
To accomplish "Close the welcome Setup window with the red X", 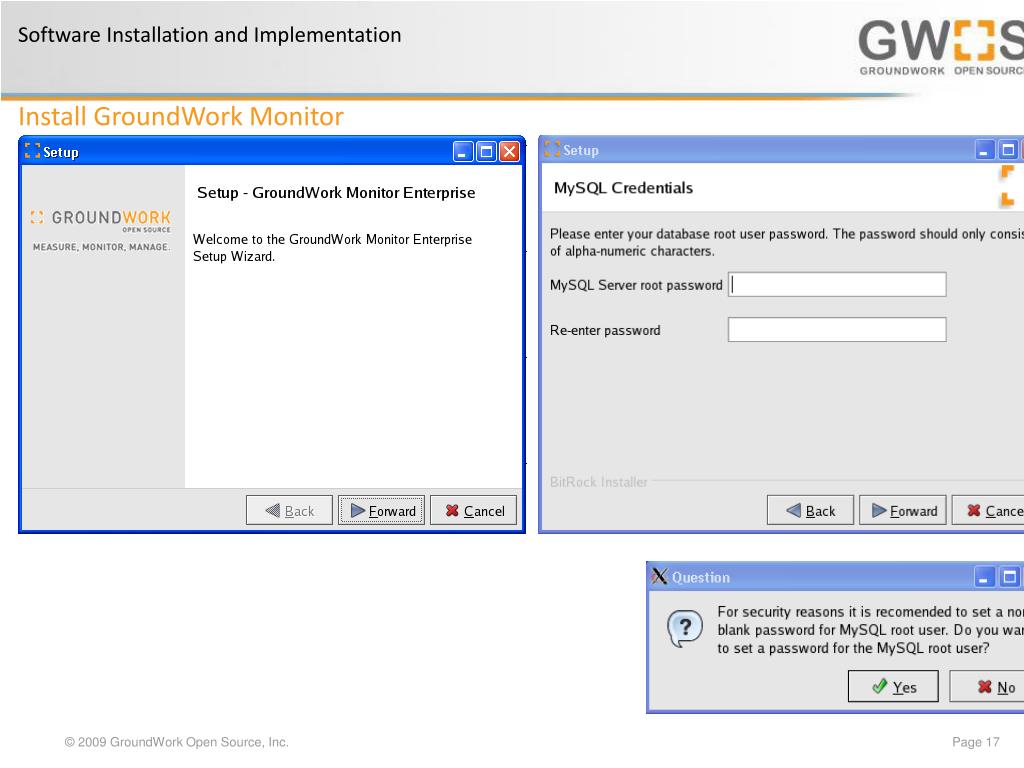I will point(509,152).
